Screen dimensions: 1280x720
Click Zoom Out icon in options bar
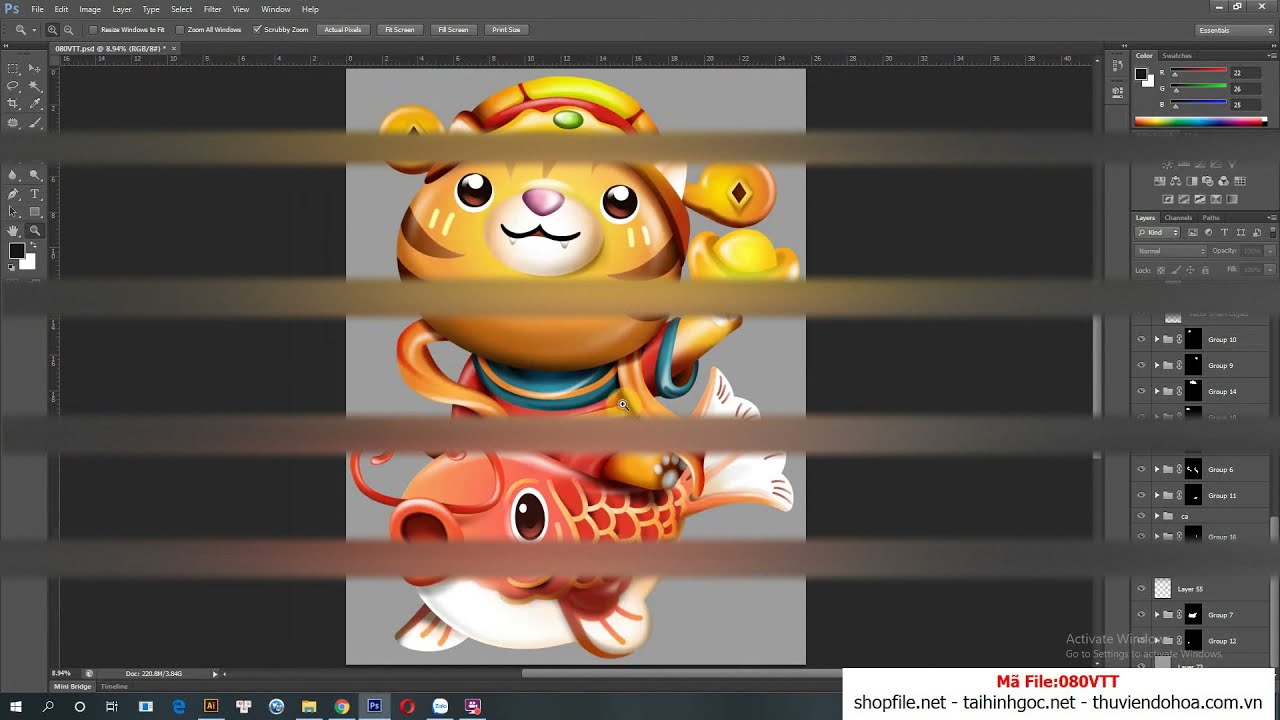[x=67, y=30]
